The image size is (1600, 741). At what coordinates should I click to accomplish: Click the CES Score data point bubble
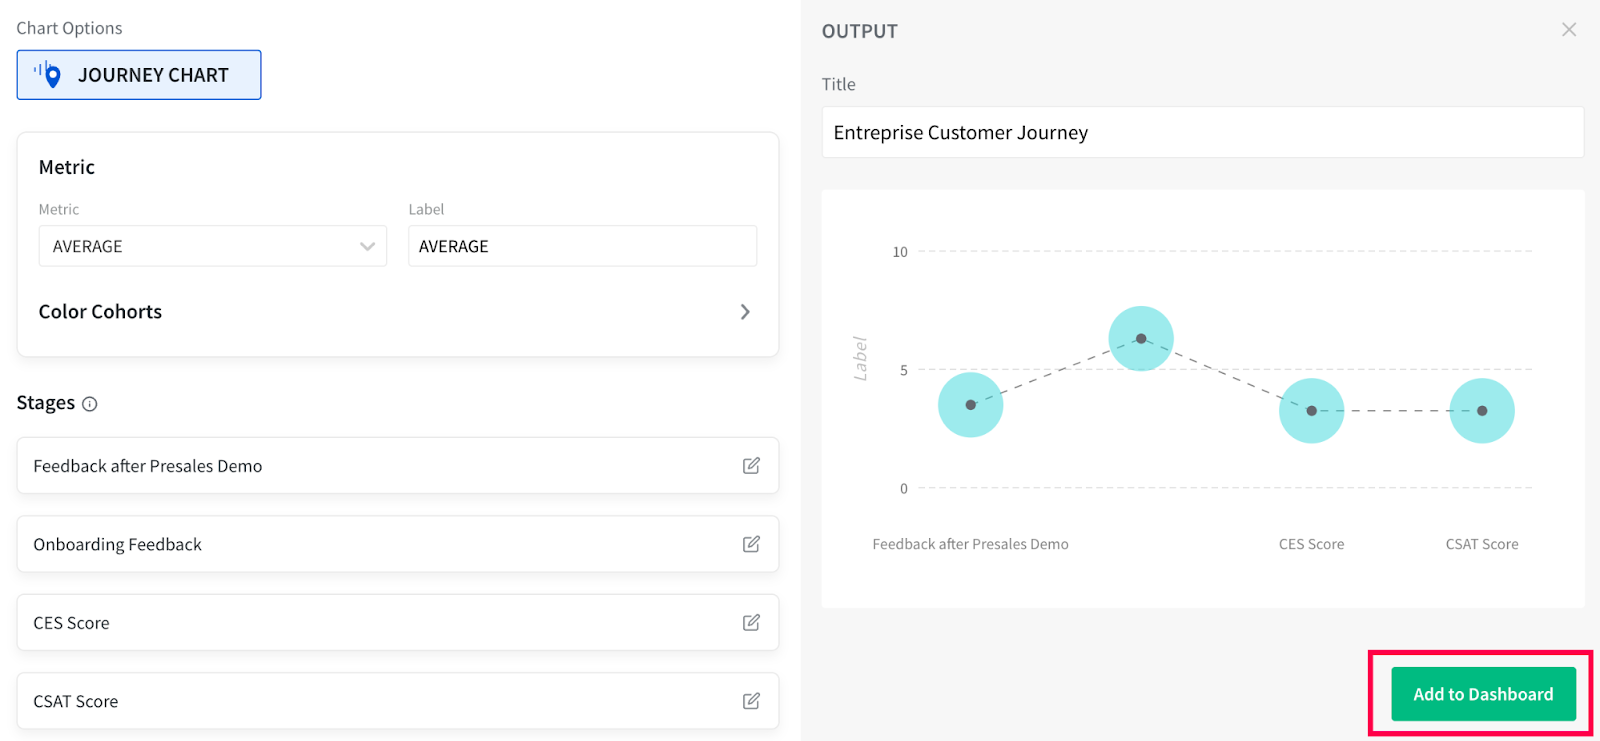tap(1311, 411)
